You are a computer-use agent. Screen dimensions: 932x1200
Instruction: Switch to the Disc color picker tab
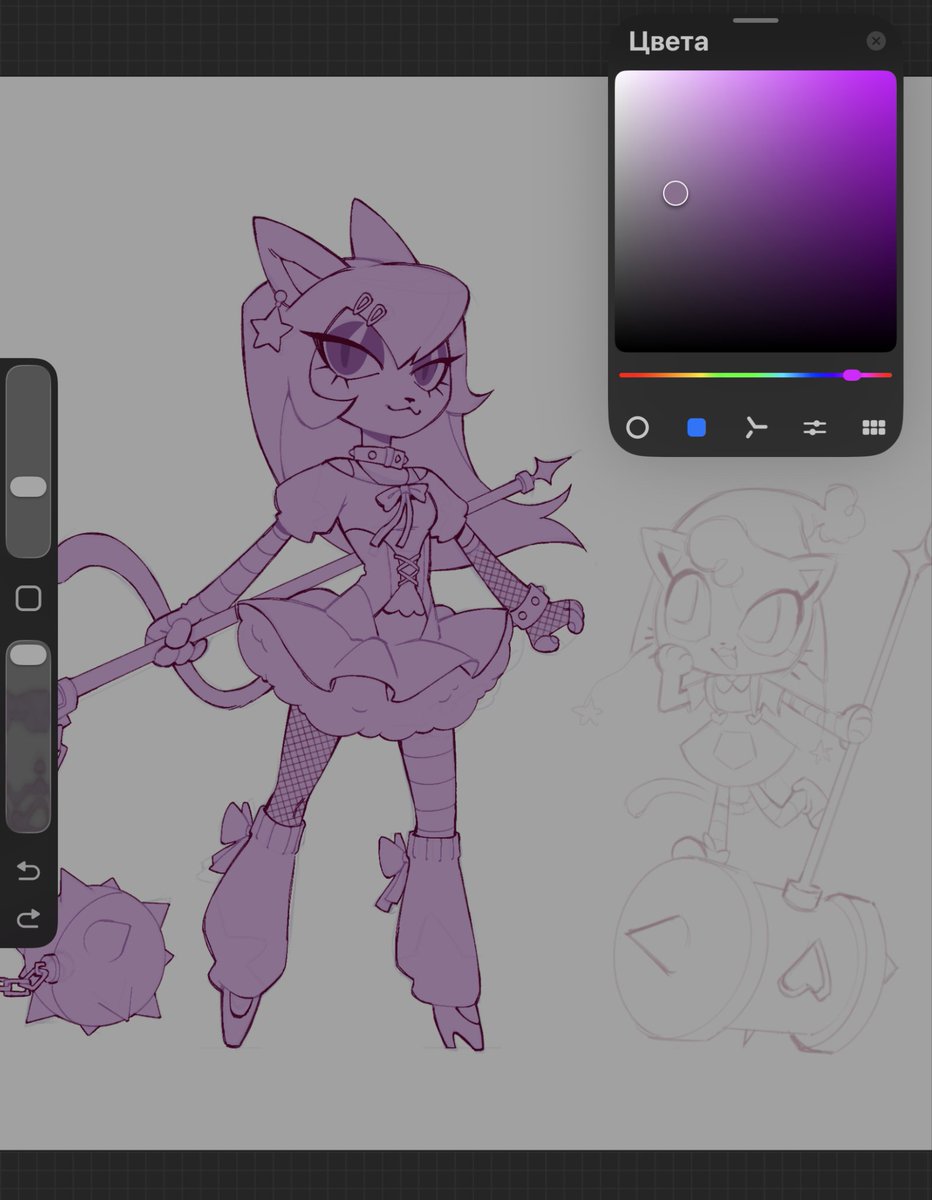(637, 428)
